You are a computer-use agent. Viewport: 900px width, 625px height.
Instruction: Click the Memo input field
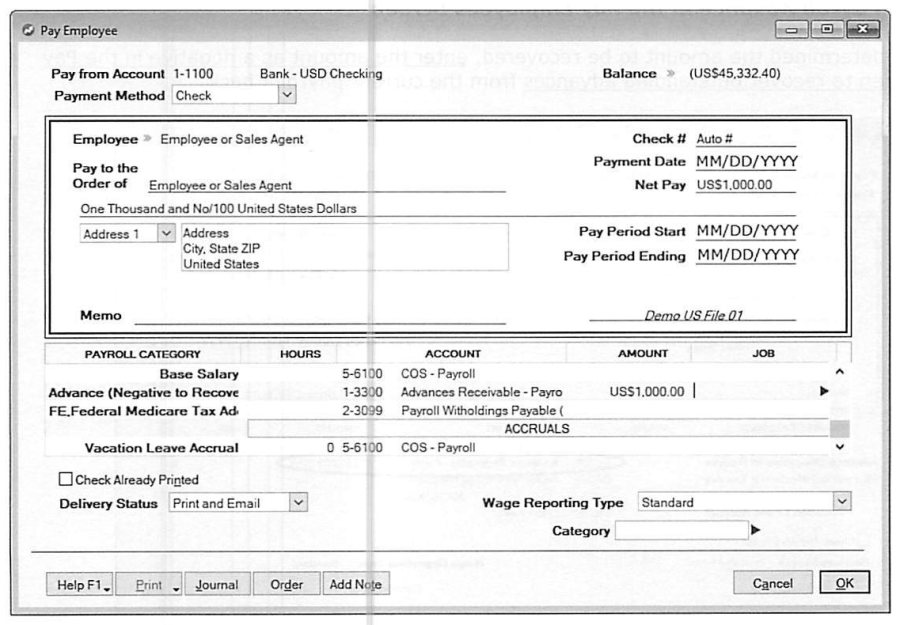[x=320, y=315]
